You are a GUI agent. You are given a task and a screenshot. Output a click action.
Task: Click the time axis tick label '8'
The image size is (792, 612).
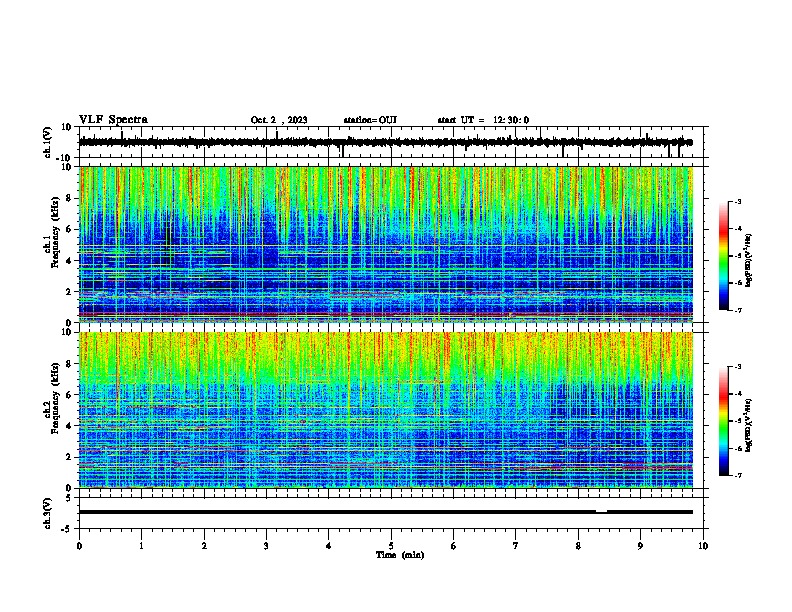click(578, 546)
